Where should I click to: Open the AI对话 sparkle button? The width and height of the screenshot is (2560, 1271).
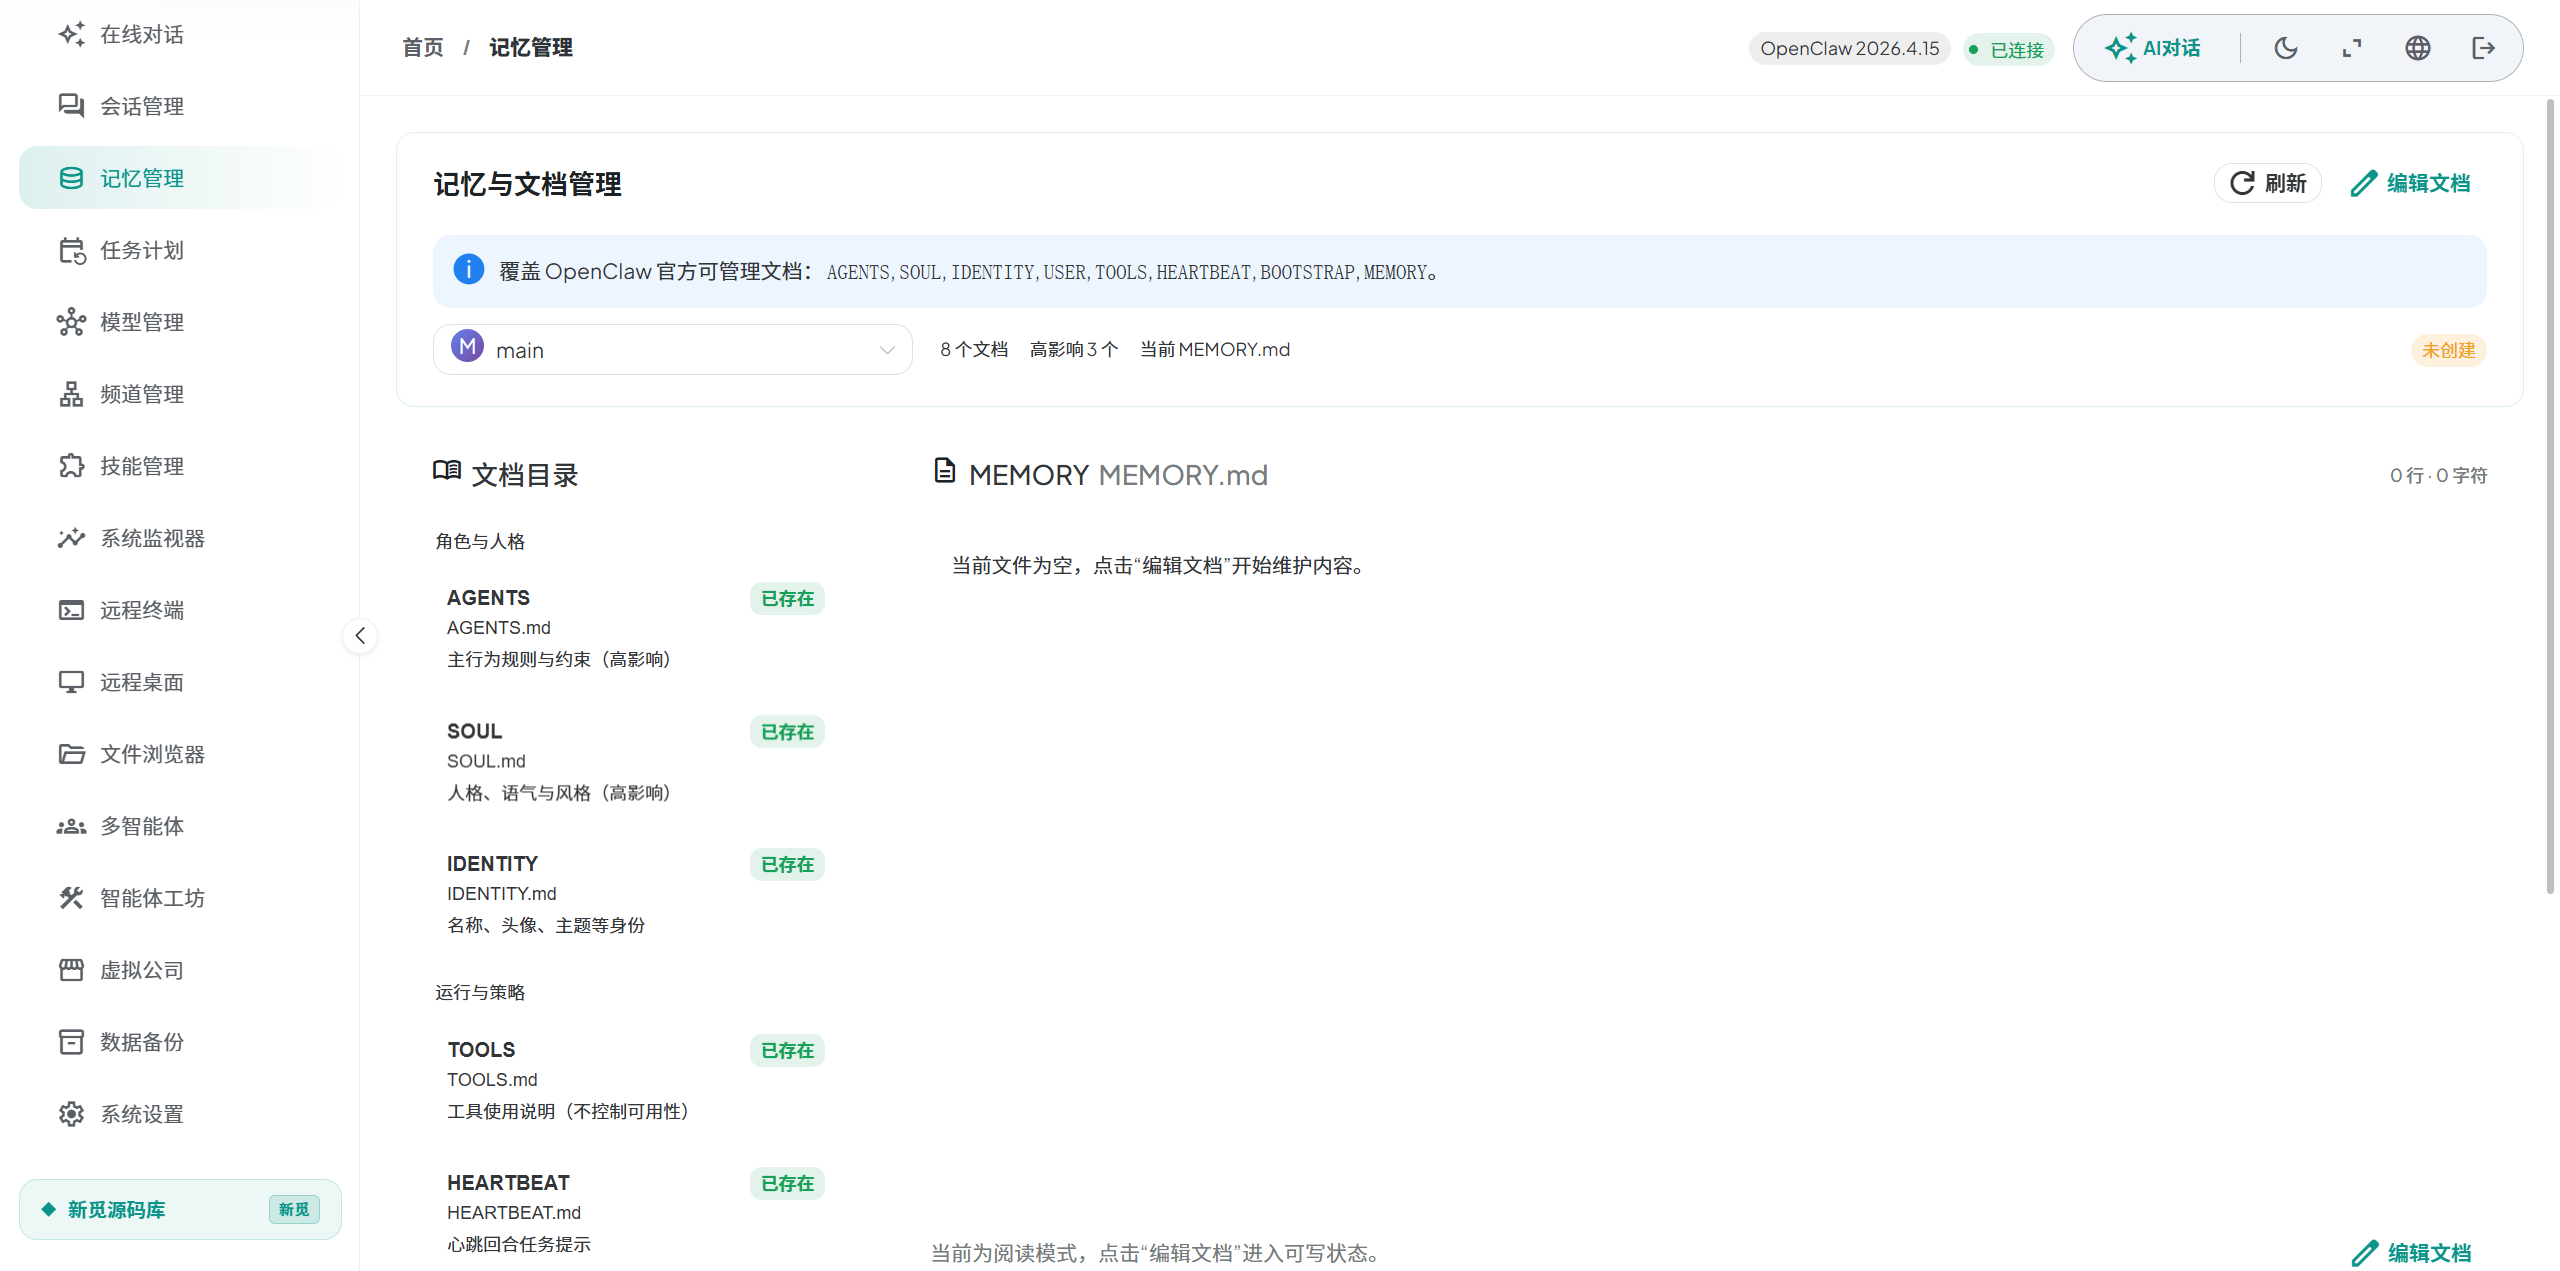pos(2153,48)
